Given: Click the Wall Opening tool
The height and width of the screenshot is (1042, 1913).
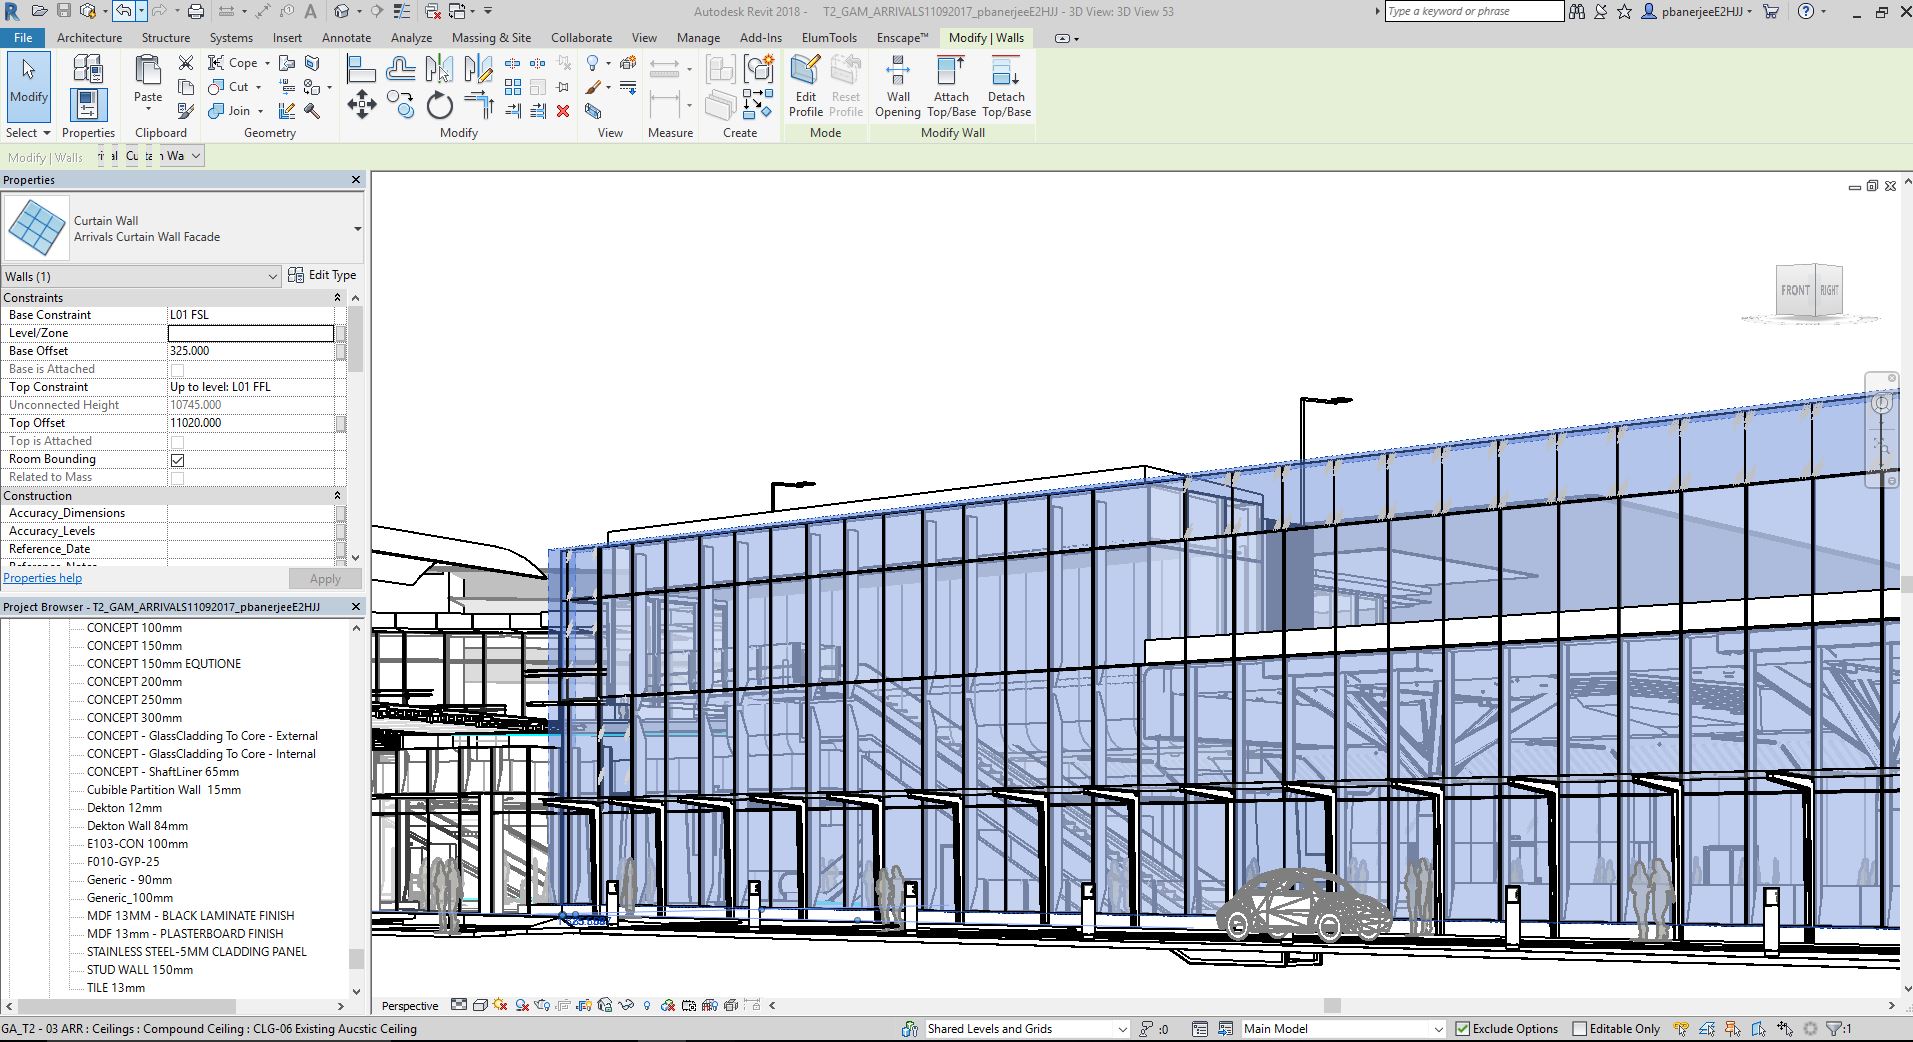Looking at the screenshot, I should [898, 86].
